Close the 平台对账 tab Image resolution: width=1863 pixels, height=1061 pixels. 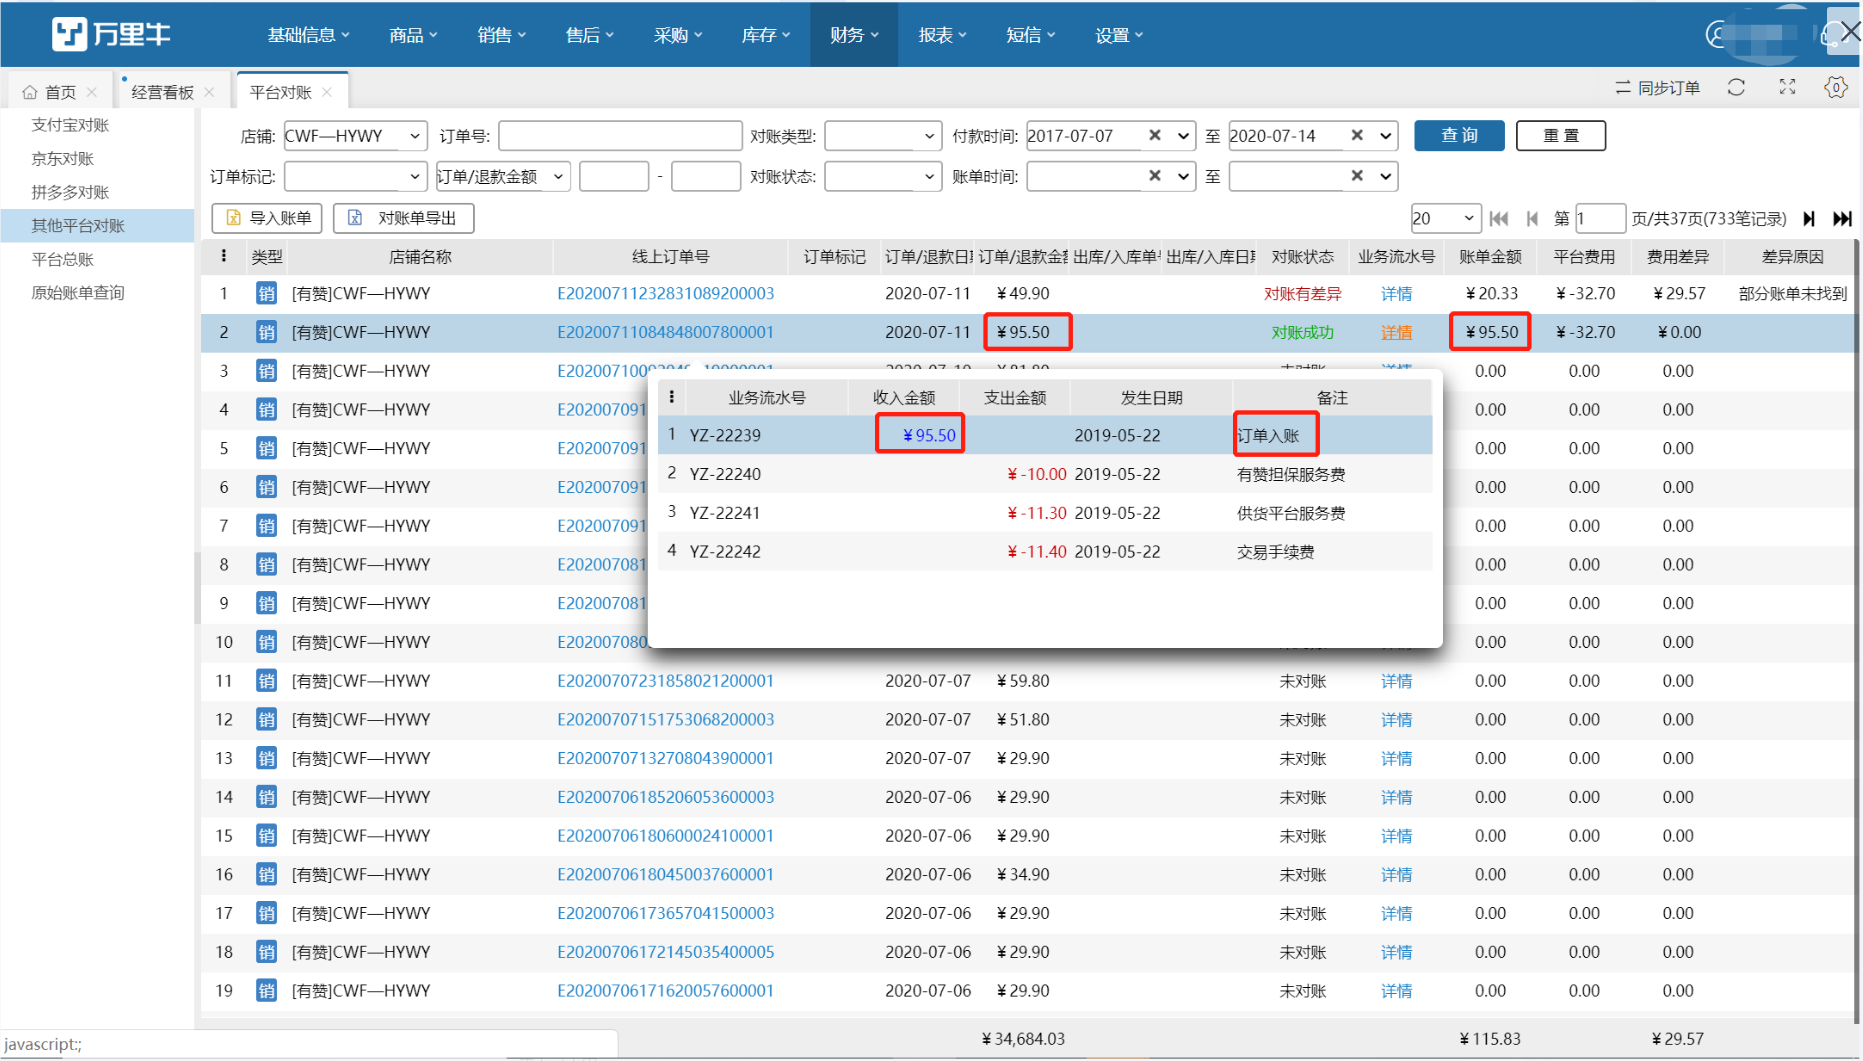point(327,92)
